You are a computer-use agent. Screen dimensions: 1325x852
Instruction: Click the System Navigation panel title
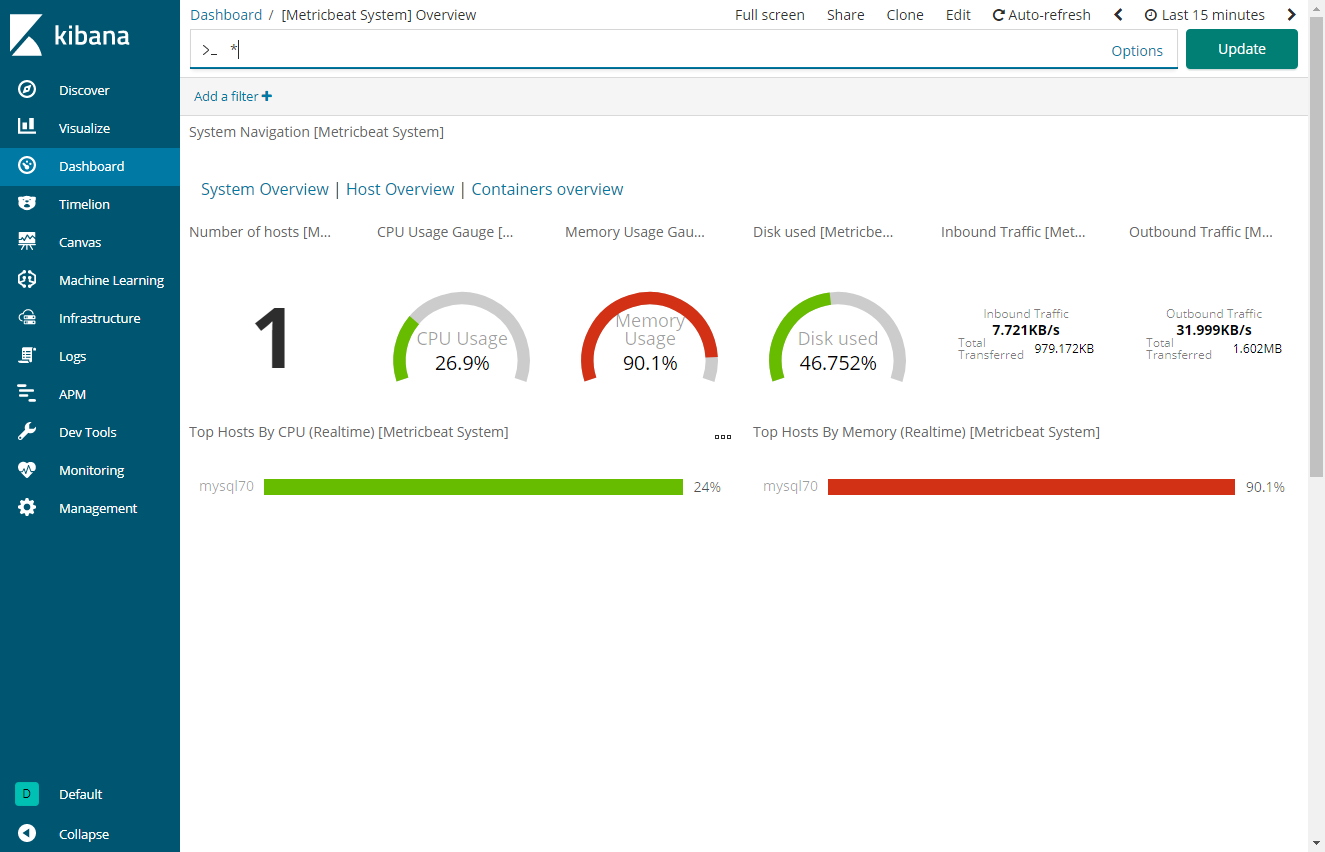316,132
